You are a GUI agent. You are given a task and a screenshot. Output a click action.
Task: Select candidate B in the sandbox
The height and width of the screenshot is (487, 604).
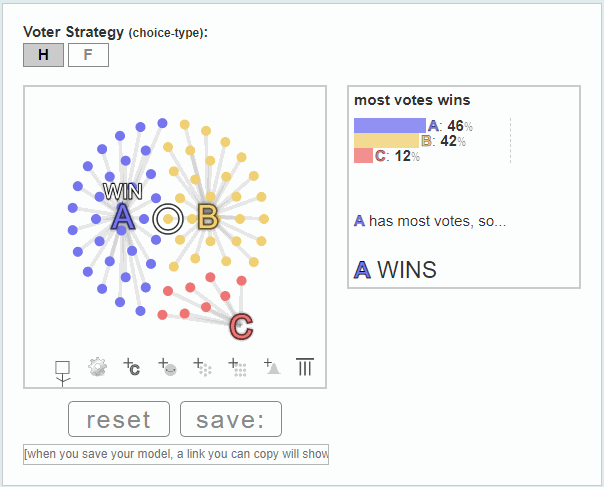[x=208, y=217]
